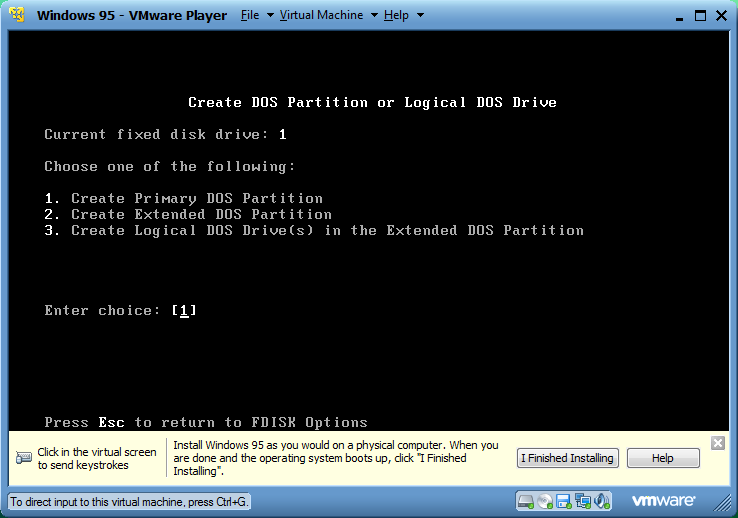The height and width of the screenshot is (518, 738).
Task: Click the Install Windows 95 instructions text
Action: [x=336, y=458]
